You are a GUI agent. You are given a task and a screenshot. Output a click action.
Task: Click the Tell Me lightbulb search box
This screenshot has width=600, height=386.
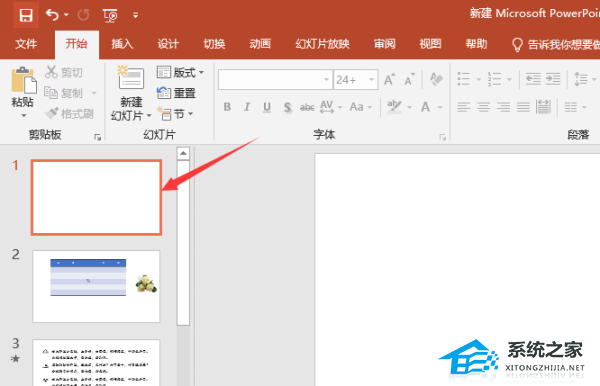coord(556,45)
